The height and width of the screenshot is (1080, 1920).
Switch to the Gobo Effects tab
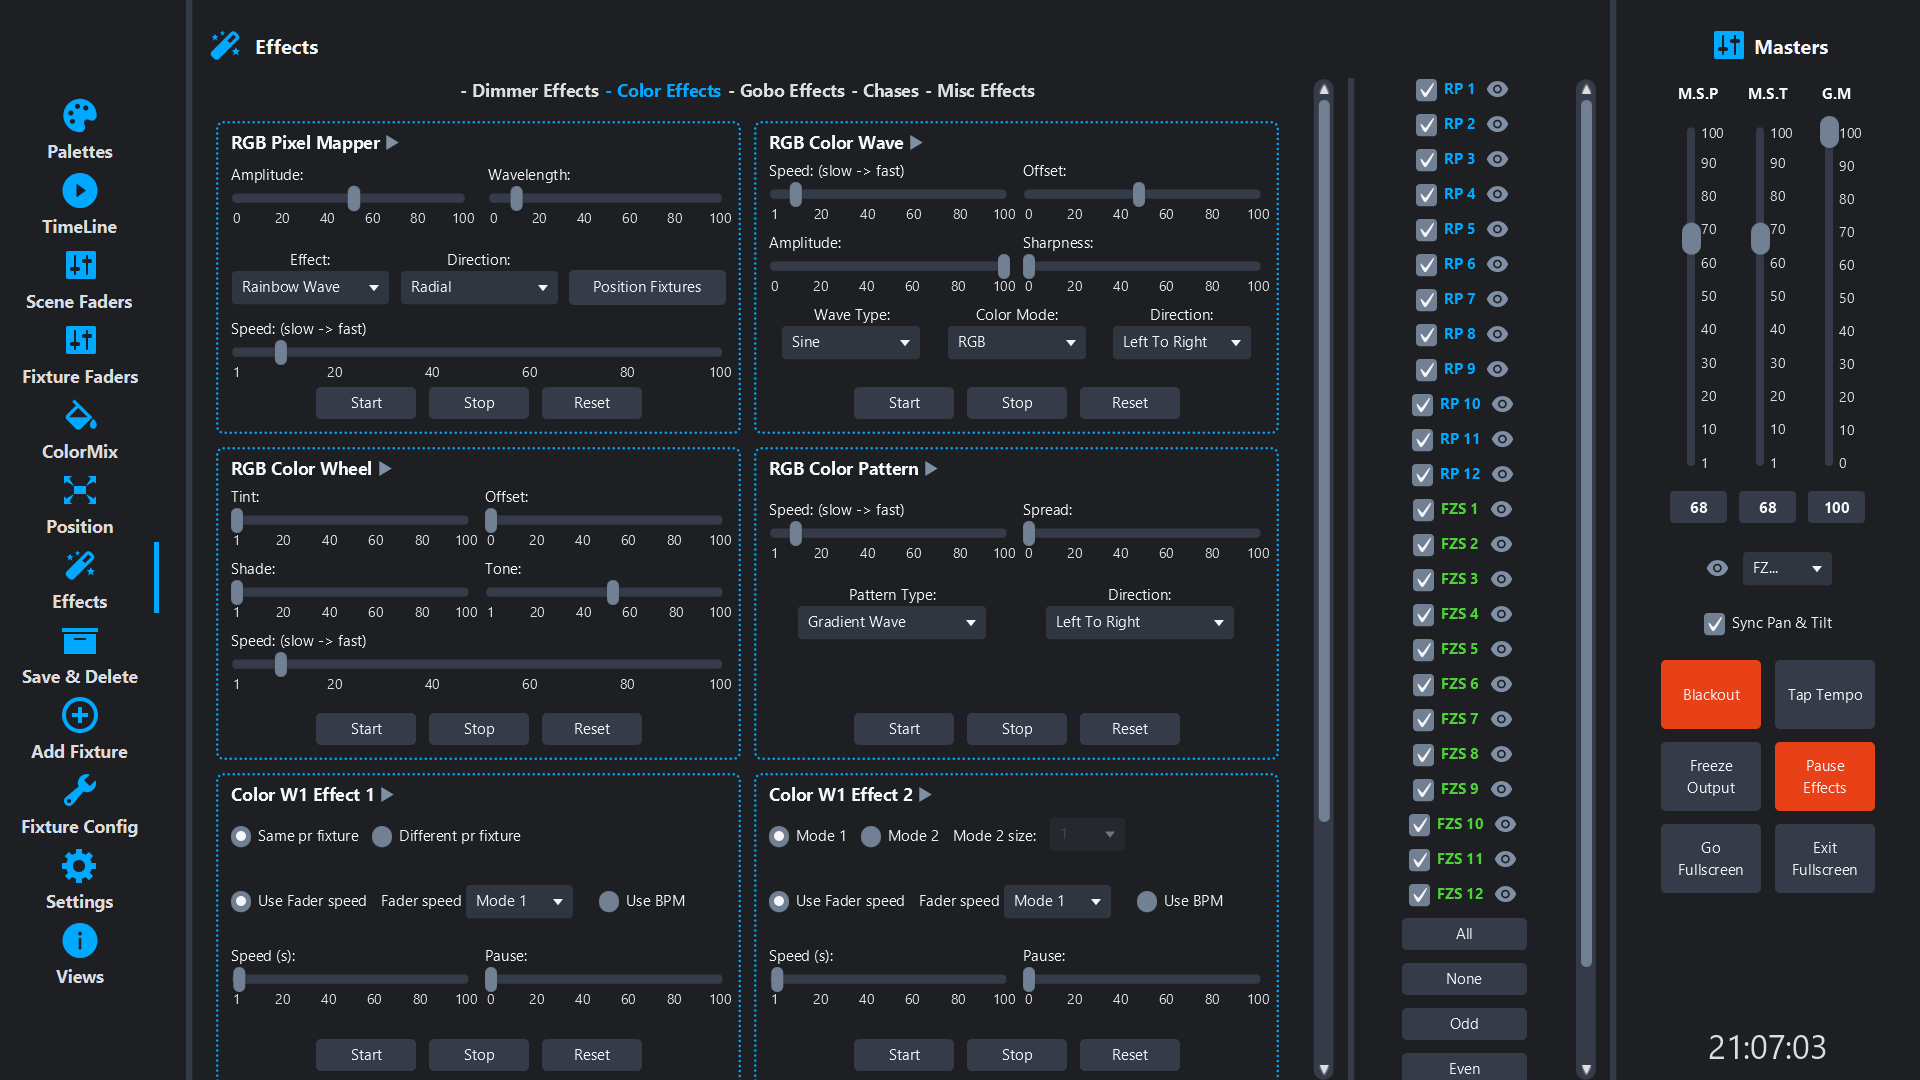coord(790,91)
